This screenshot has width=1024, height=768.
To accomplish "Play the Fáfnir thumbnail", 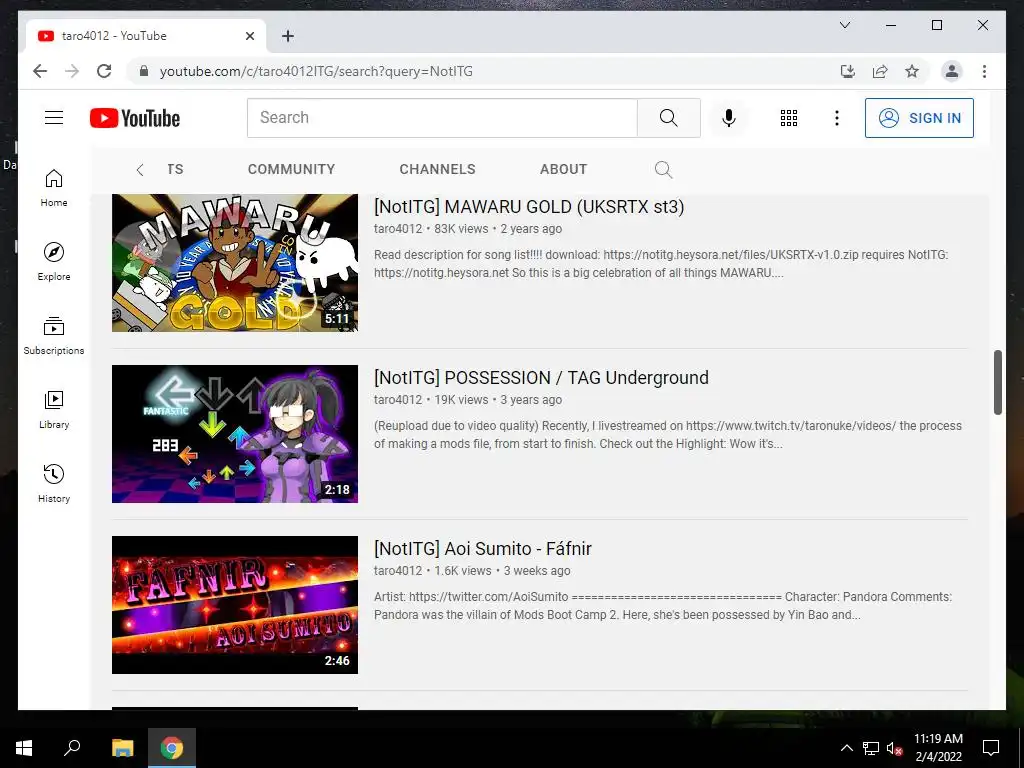I will coord(235,605).
